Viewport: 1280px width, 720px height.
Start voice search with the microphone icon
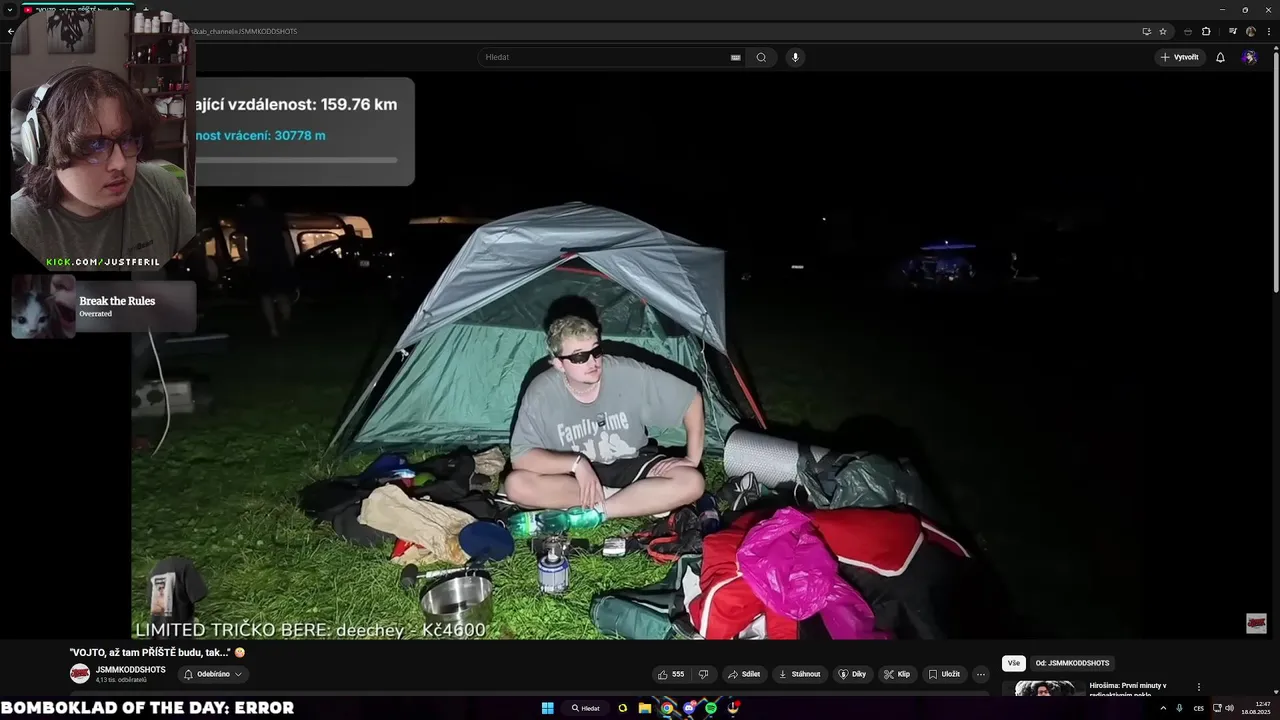795,57
